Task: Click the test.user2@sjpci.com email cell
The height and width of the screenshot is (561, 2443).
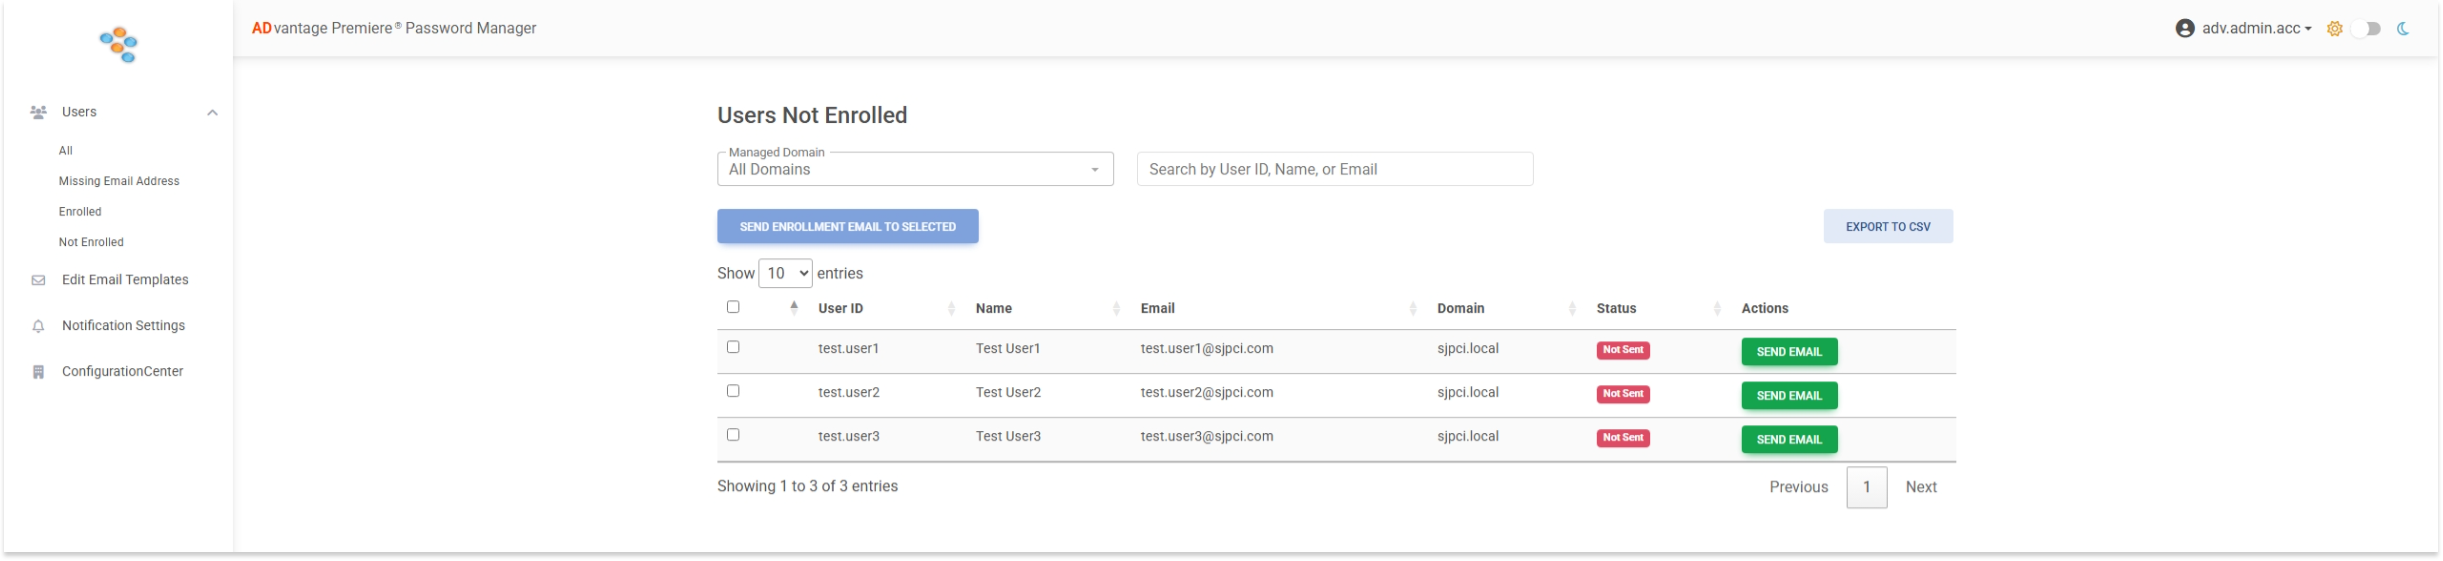Action: pyautogui.click(x=1206, y=393)
